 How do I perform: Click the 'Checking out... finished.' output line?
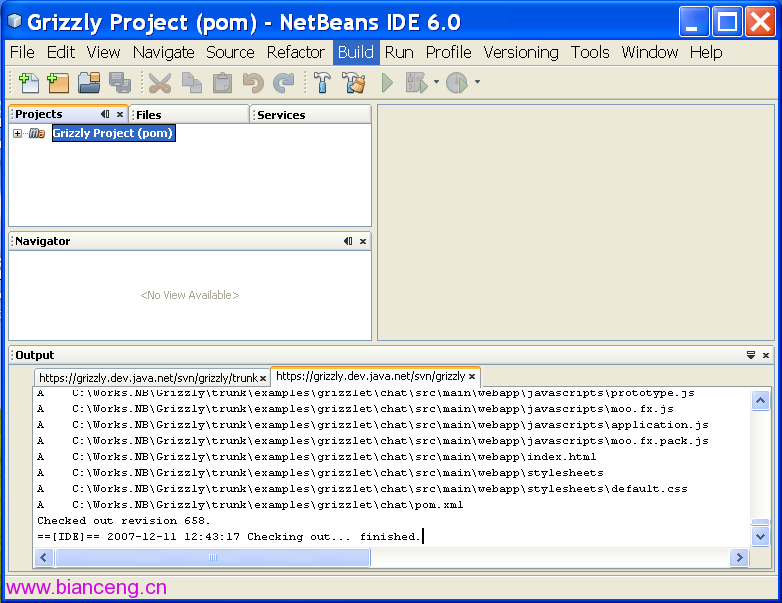pyautogui.click(x=229, y=537)
